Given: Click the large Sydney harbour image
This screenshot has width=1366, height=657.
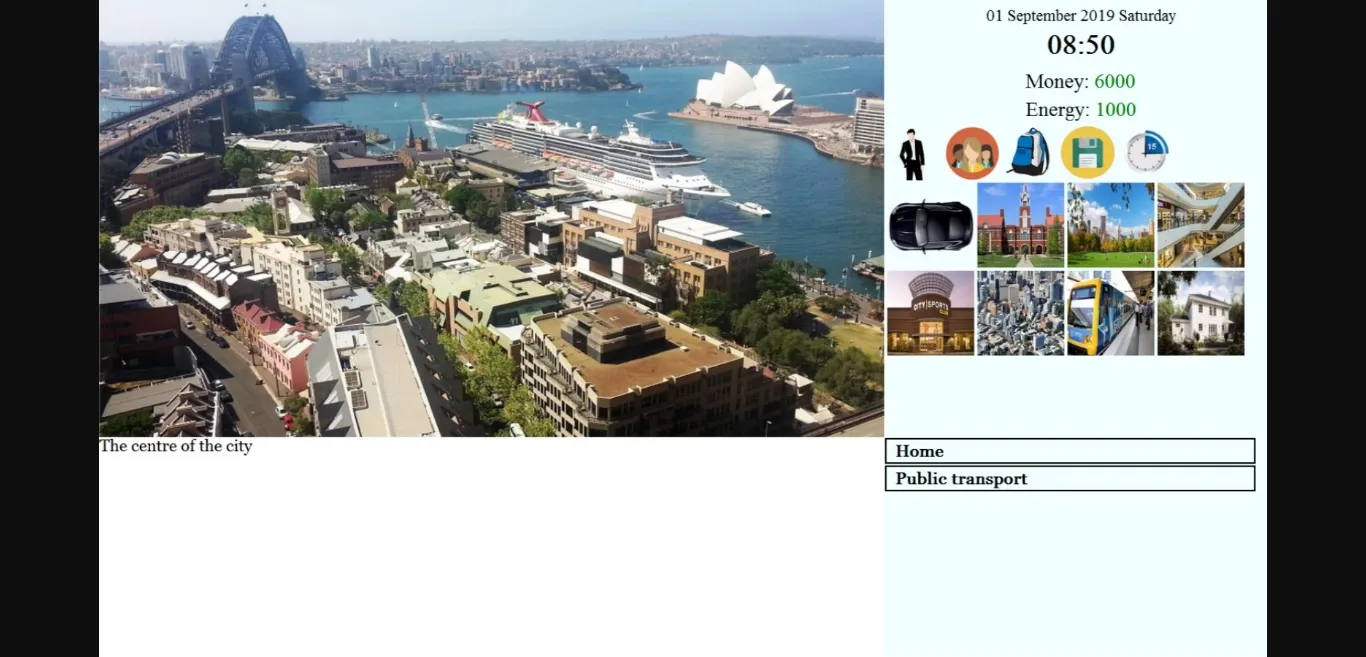Looking at the screenshot, I should [491, 218].
